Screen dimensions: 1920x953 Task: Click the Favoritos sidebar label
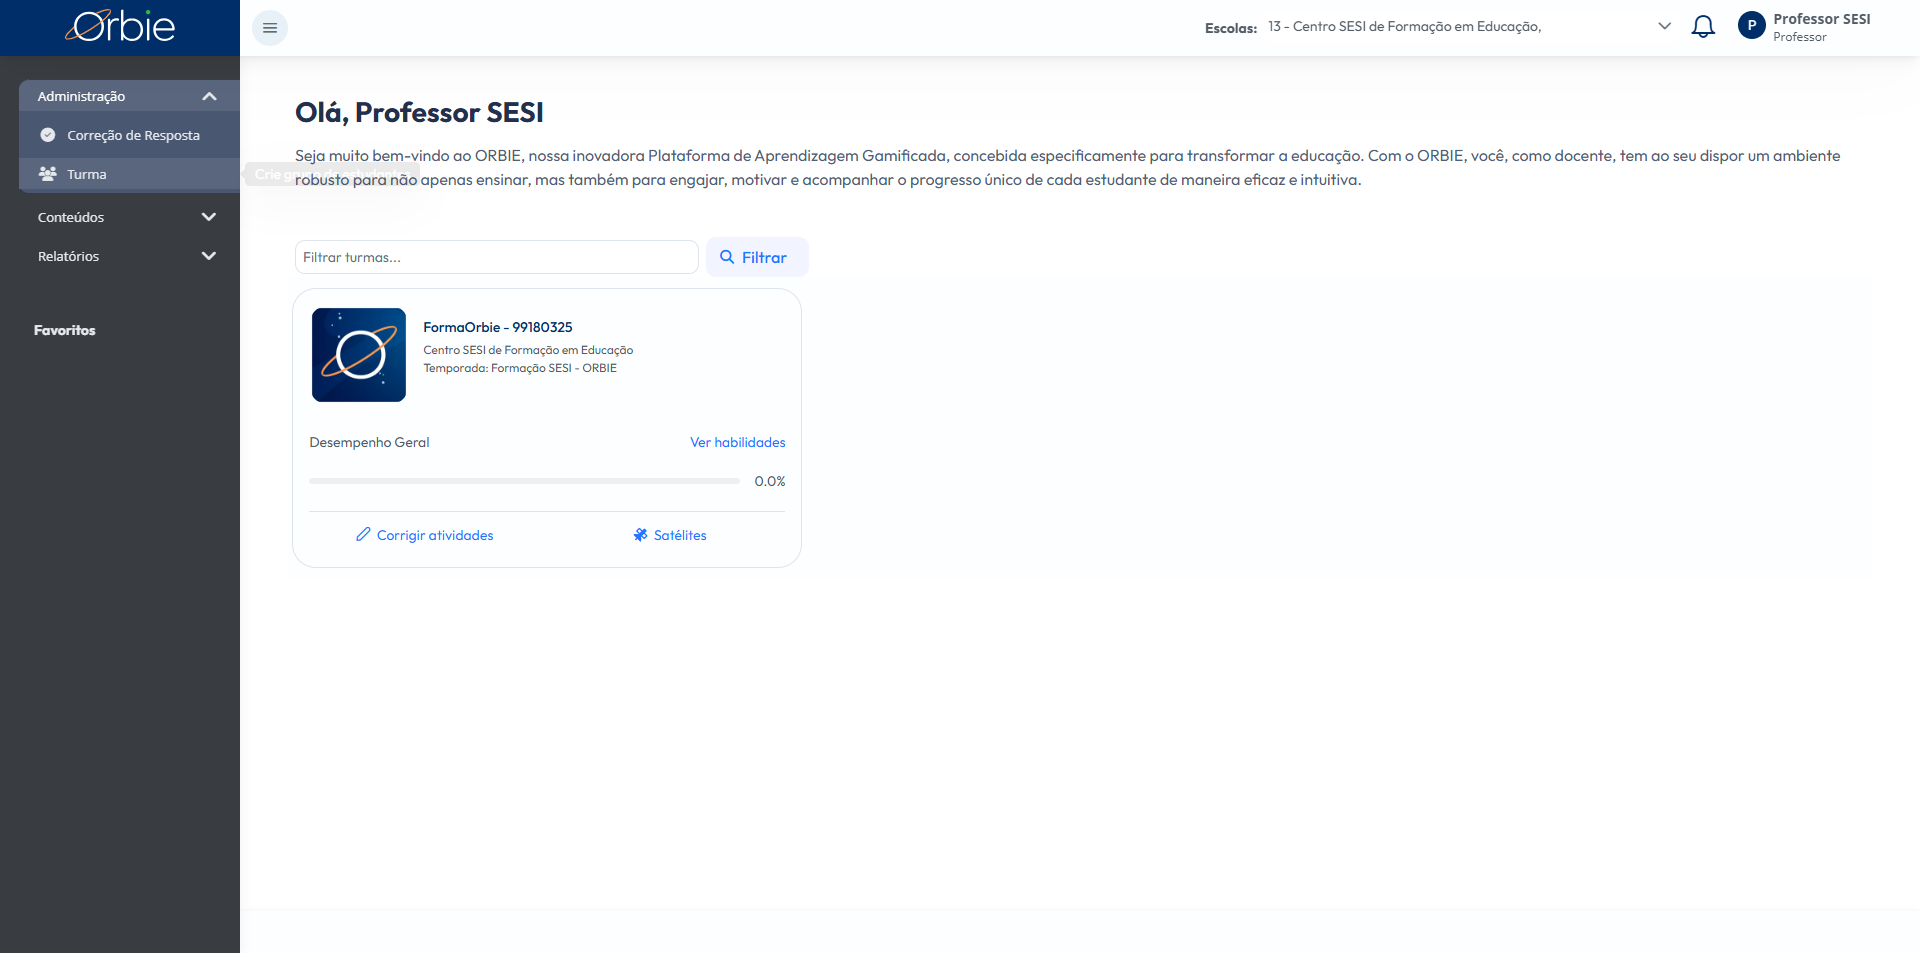[x=65, y=330]
